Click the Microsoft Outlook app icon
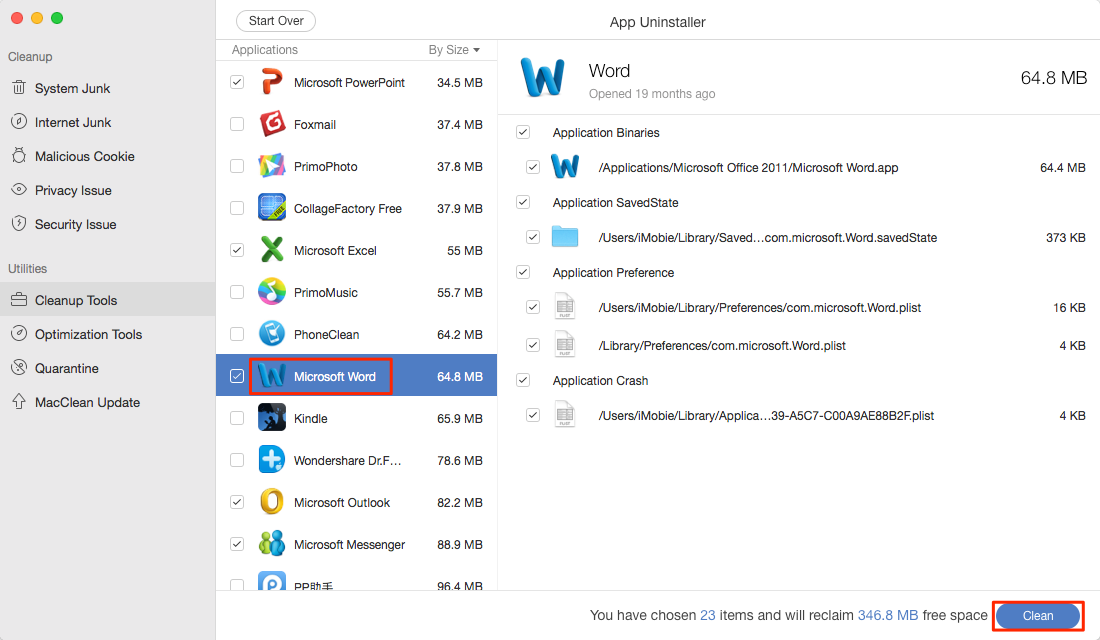This screenshot has height=640, width=1100. tap(271, 502)
